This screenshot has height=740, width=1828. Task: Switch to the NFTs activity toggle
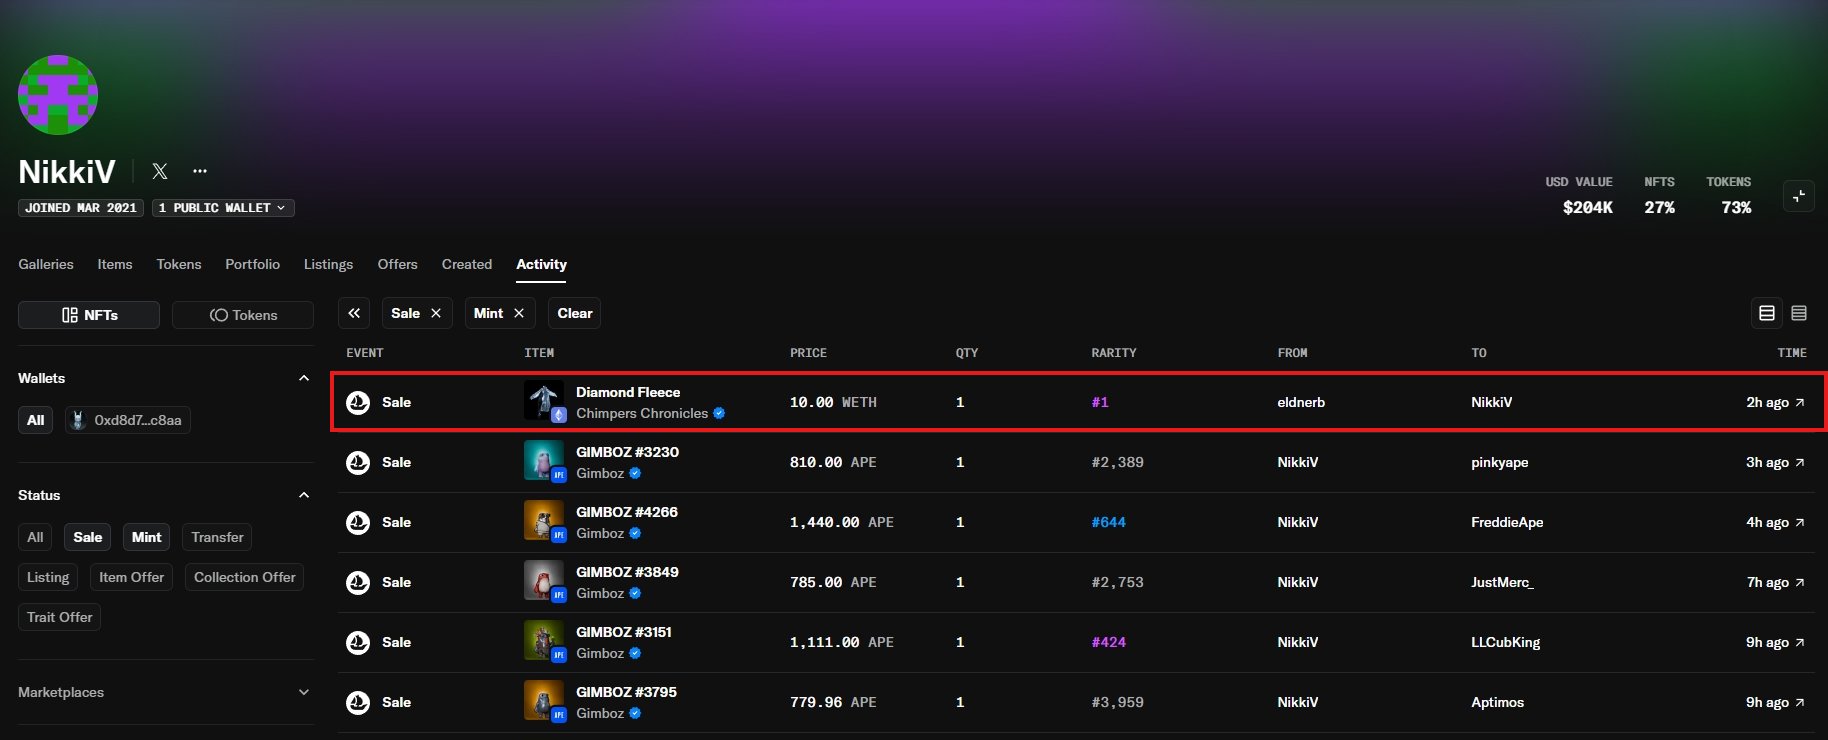(x=89, y=315)
